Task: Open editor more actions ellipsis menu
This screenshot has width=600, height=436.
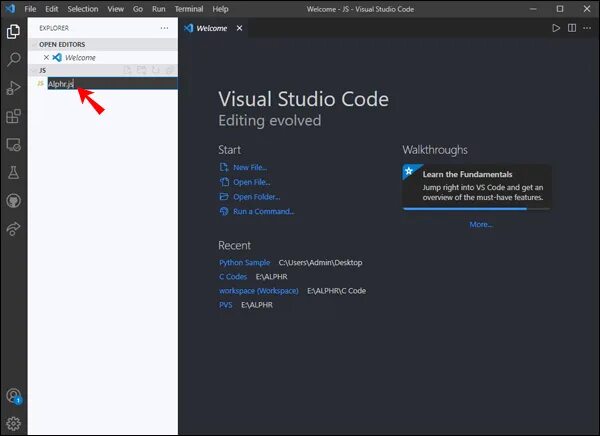Action: coord(586,28)
